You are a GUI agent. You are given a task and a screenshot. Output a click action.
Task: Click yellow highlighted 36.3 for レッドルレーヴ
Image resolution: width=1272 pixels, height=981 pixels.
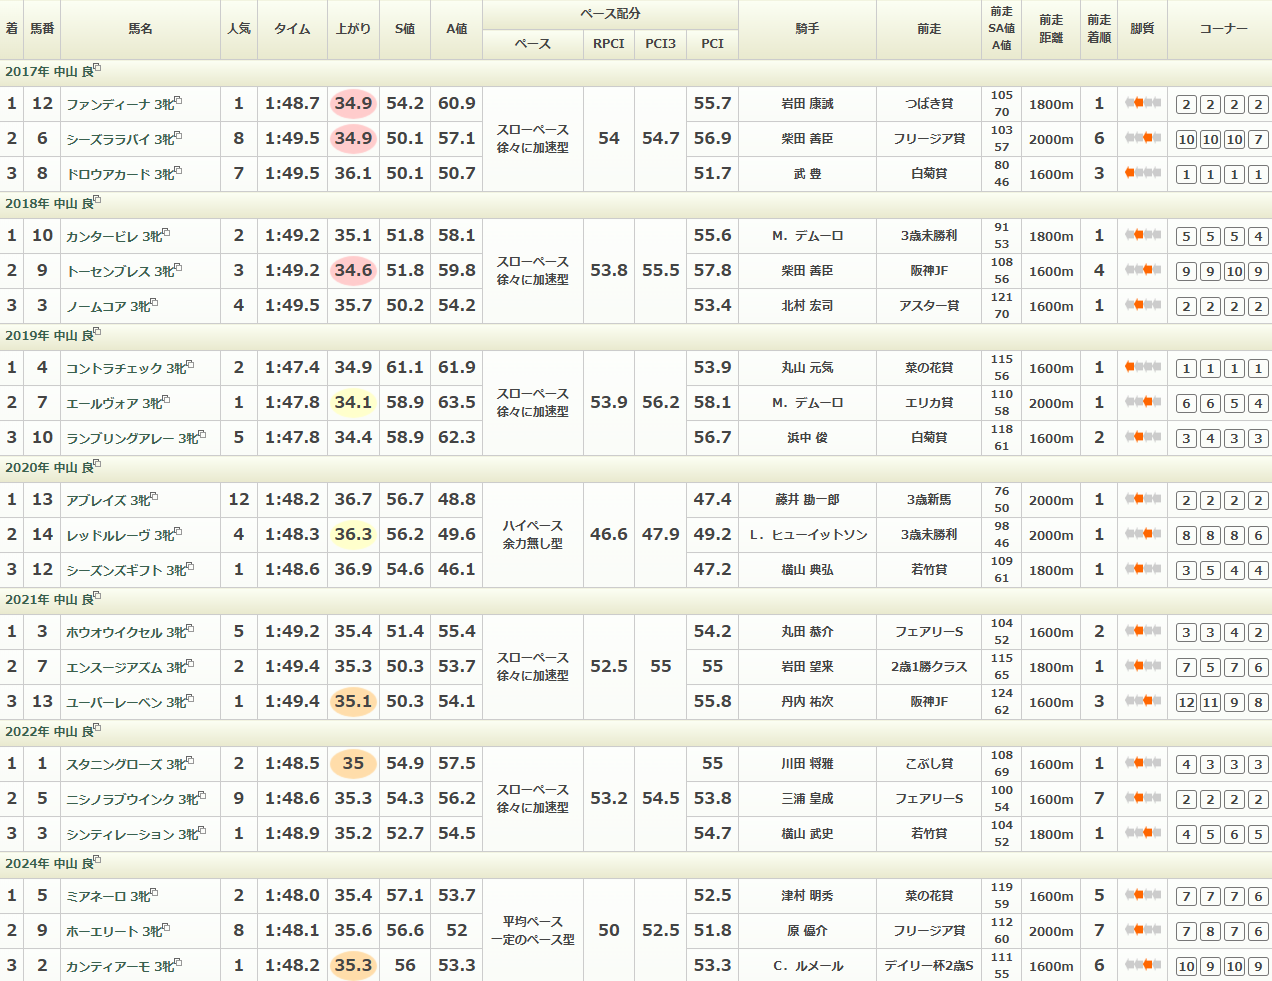pos(353,534)
